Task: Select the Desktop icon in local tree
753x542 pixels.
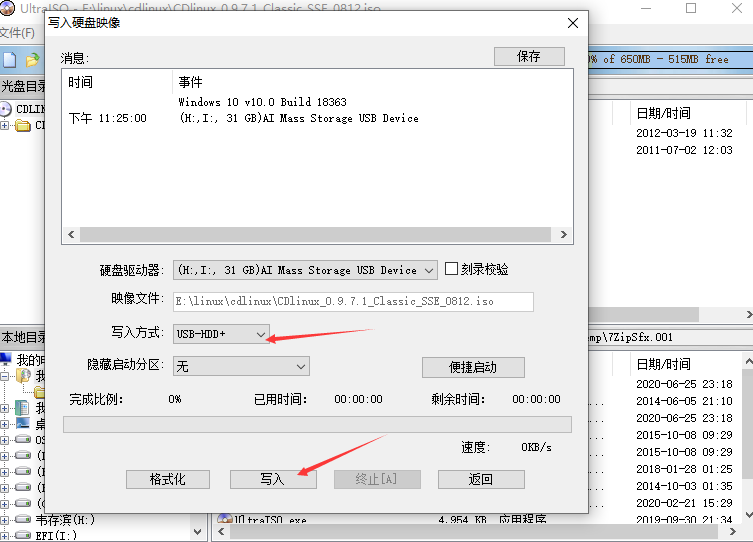Action: click(23, 424)
